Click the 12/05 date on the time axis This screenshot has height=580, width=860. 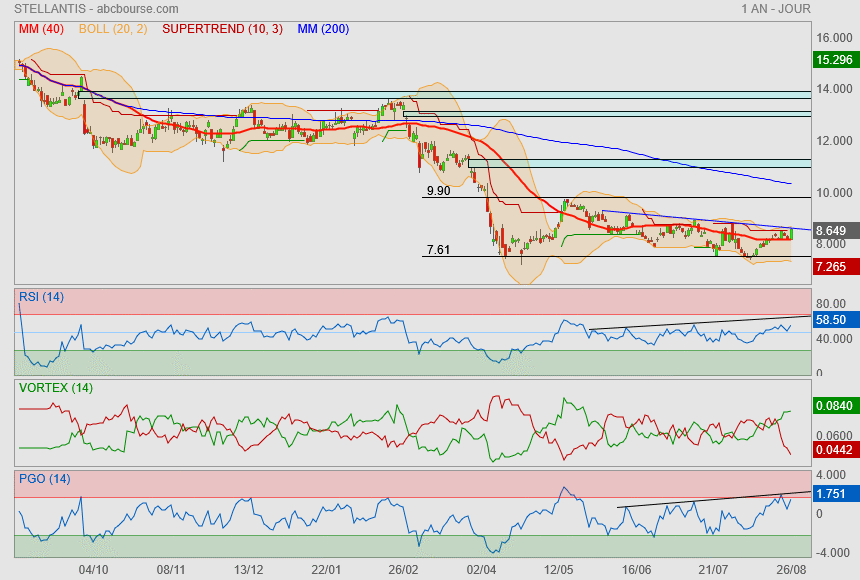click(559, 569)
